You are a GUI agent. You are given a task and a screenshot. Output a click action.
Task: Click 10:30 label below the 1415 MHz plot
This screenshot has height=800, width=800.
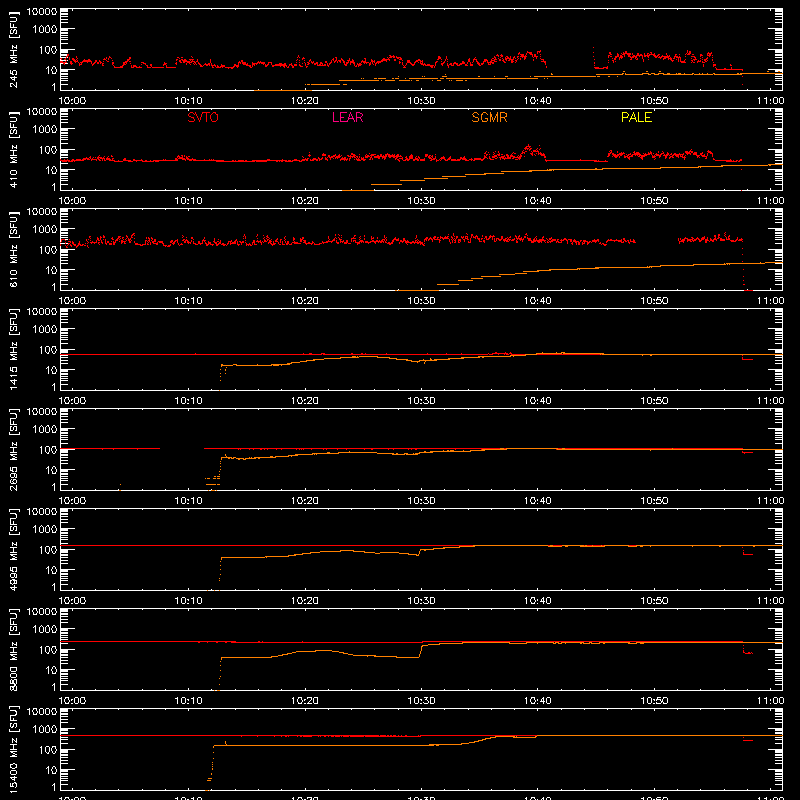[x=421, y=401]
